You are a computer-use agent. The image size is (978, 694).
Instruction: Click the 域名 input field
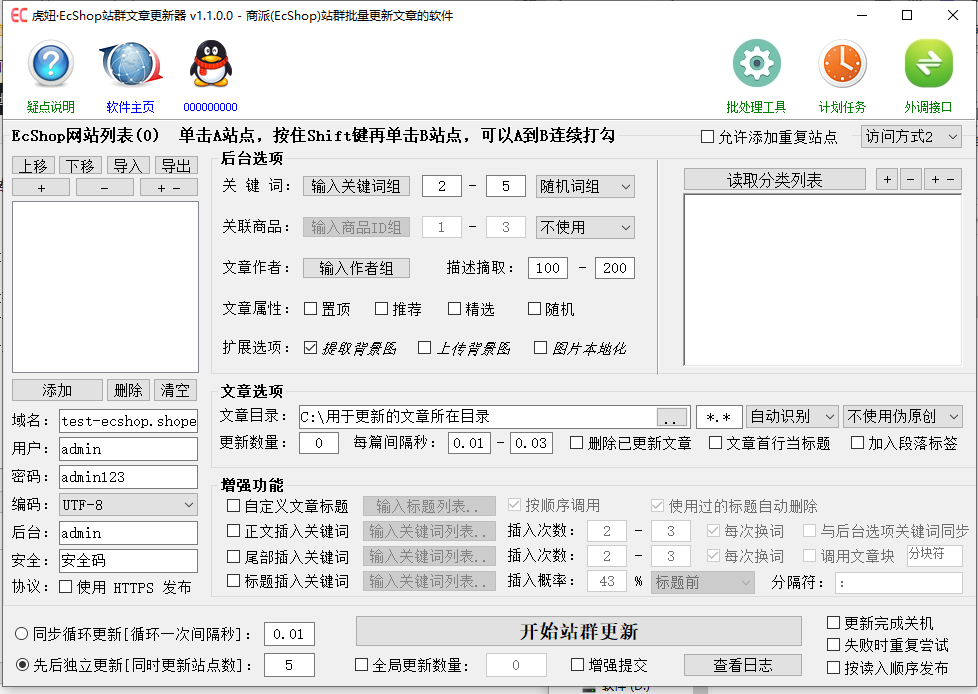tap(128, 421)
